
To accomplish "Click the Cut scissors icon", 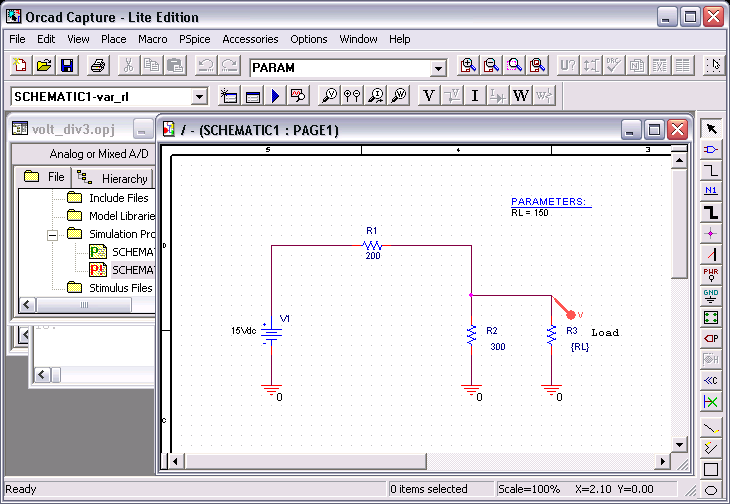I will (128, 66).
